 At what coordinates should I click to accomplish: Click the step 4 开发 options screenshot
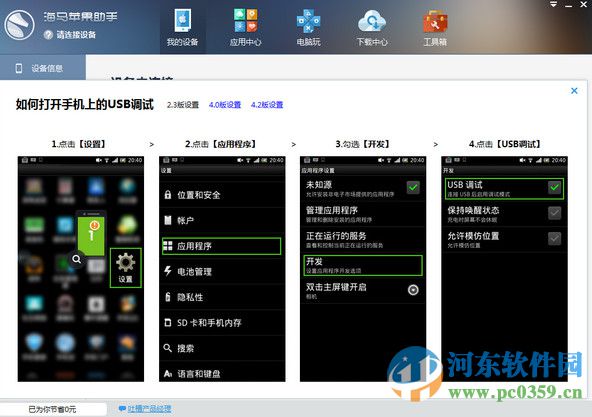click(x=504, y=269)
